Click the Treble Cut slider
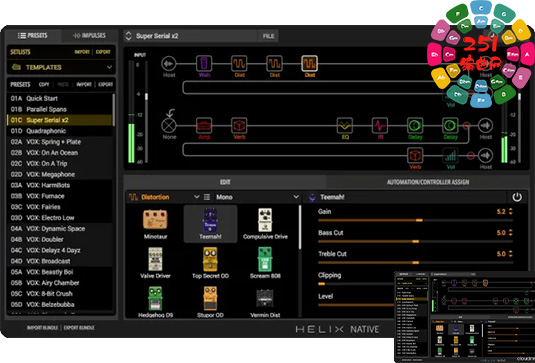535x363 pixels. [x=415, y=263]
